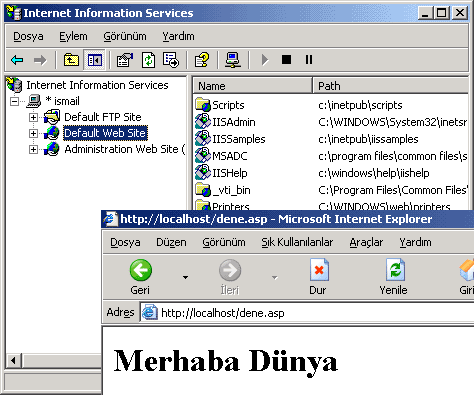Click the back arrow in IIS toolbar

(17, 60)
